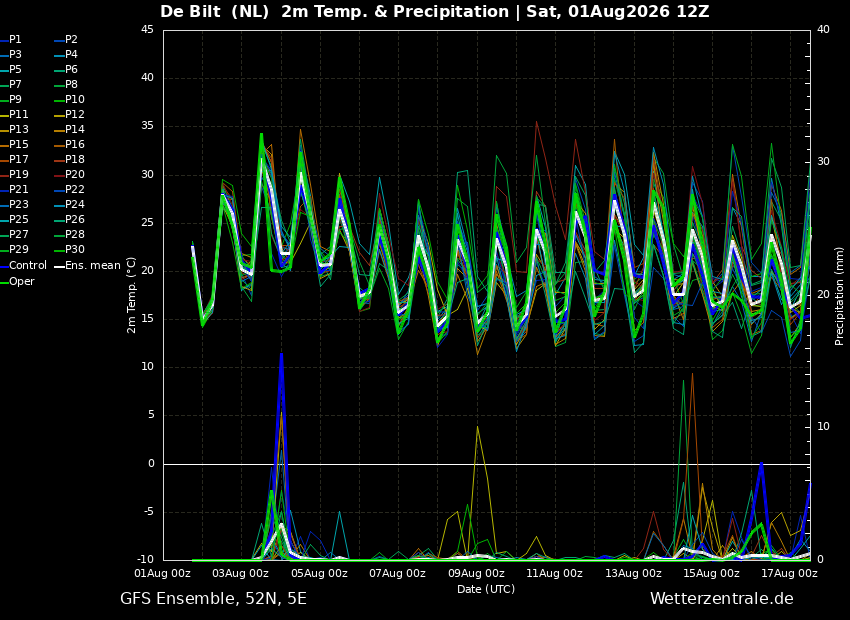The image size is (850, 620).
Task: Click the Wetterzentrale.de credit text
Action: (x=722, y=599)
